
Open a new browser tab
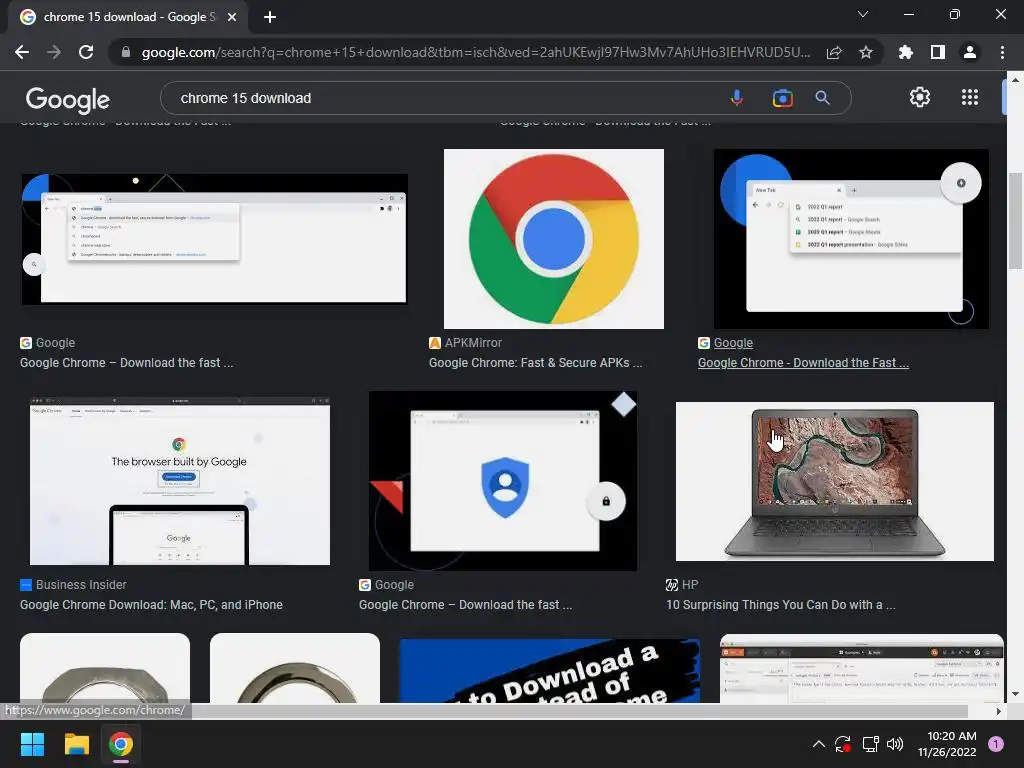[270, 17]
